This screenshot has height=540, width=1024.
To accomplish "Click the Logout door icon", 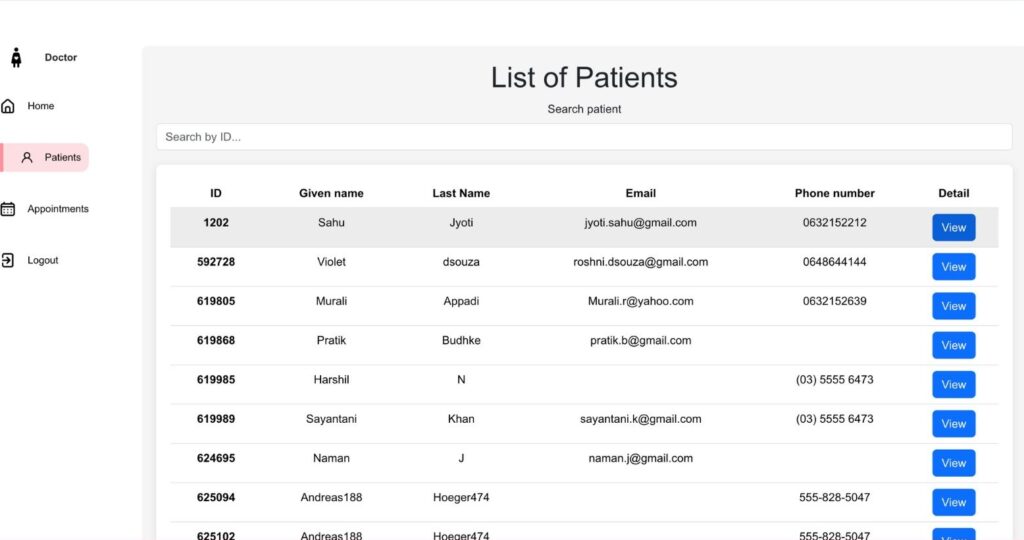I will [8, 260].
